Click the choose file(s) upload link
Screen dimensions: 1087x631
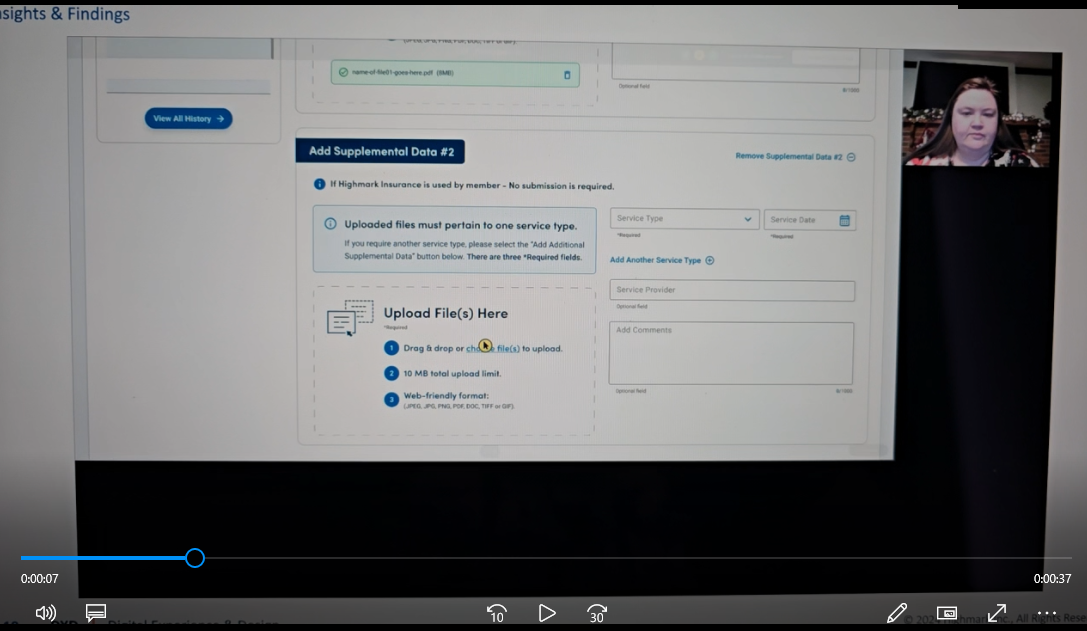(x=493, y=349)
